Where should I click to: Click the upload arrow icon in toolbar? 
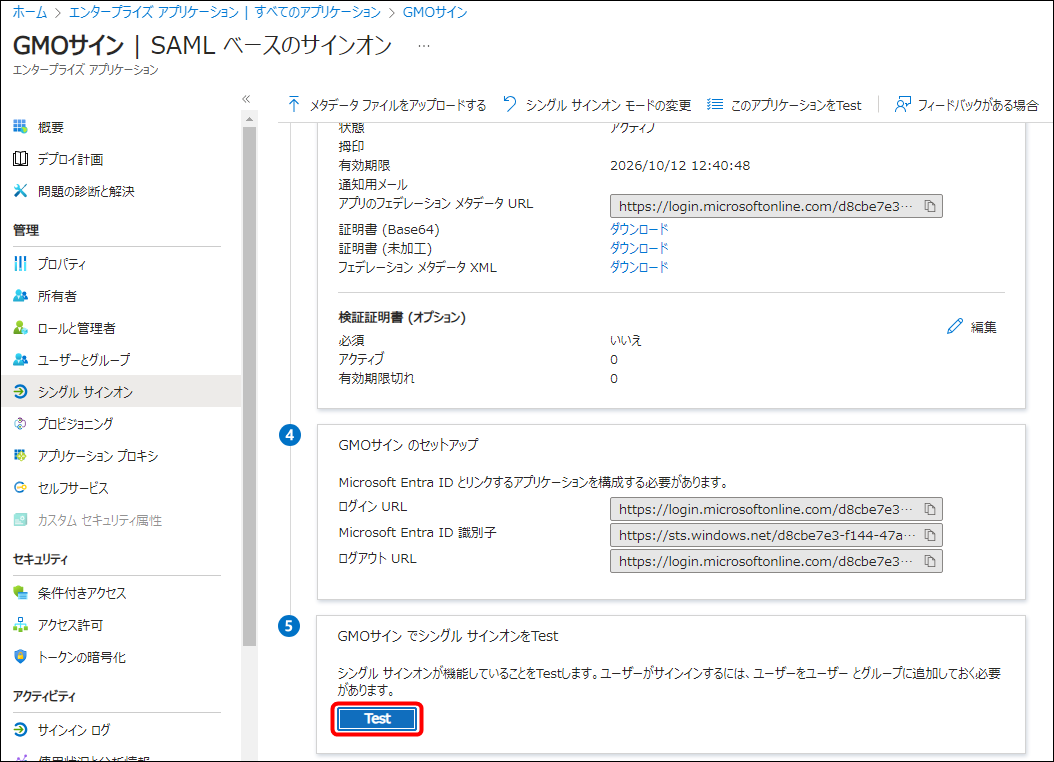pyautogui.click(x=294, y=104)
